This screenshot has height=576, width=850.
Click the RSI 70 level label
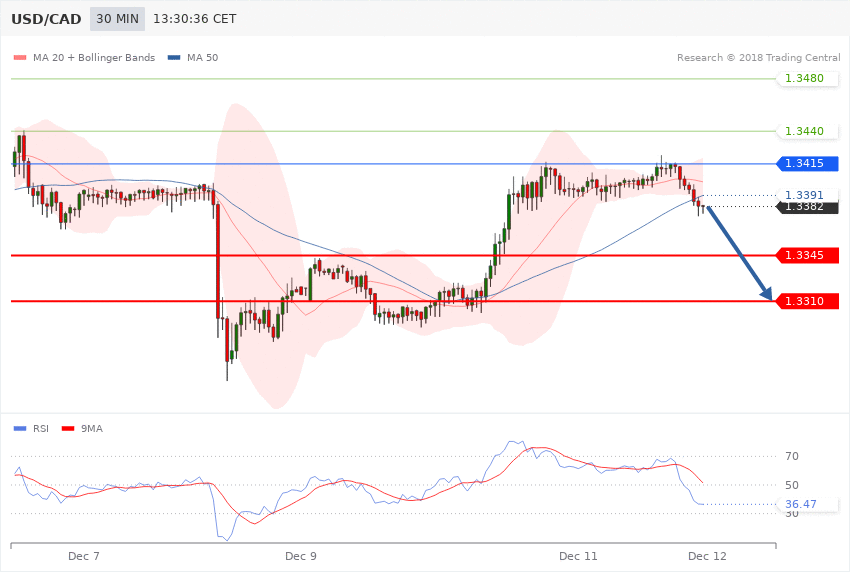tap(791, 456)
